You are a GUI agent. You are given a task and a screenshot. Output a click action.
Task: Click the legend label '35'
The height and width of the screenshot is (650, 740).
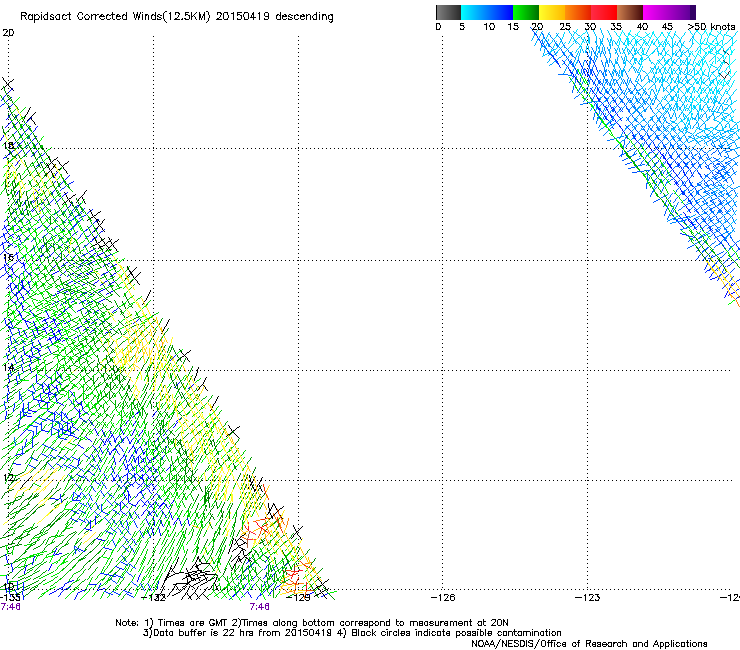click(x=616, y=27)
